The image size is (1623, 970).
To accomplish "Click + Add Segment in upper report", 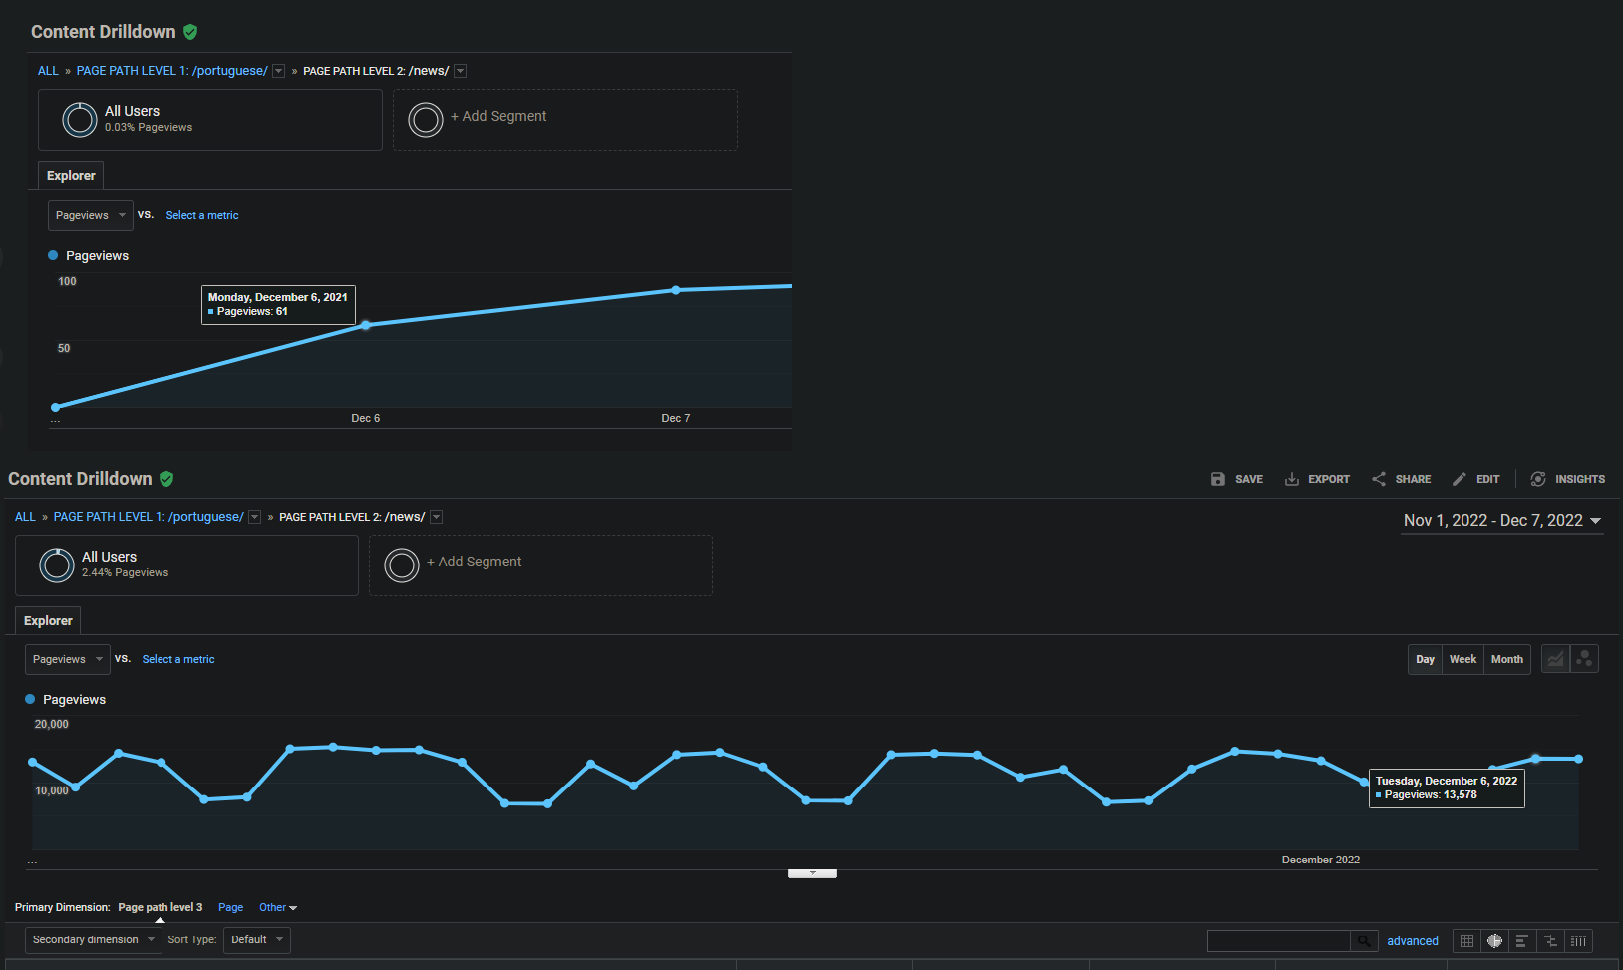I will click(x=498, y=116).
